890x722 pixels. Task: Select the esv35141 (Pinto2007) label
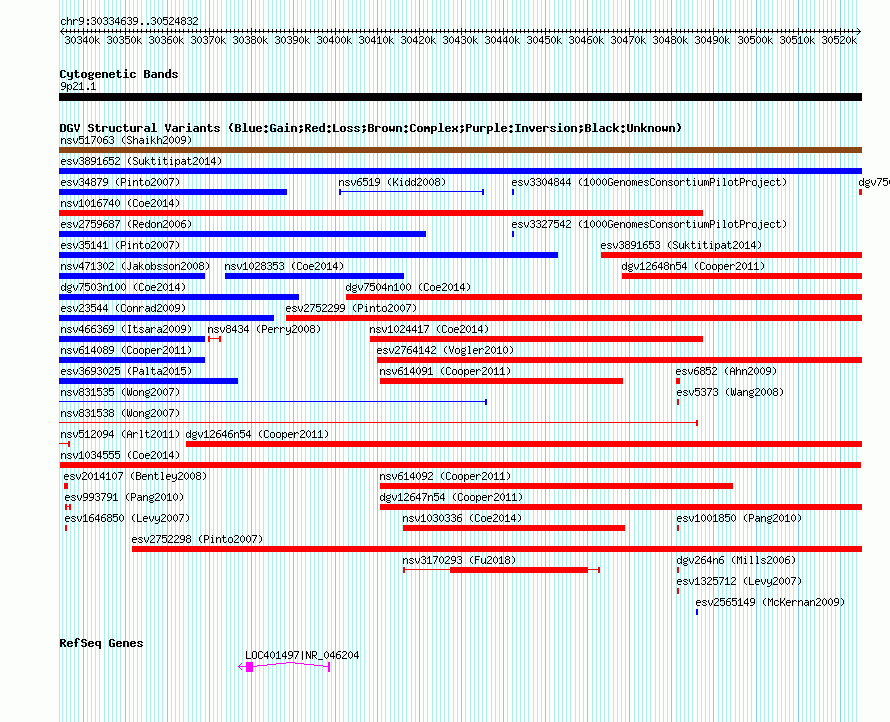[x=120, y=245]
